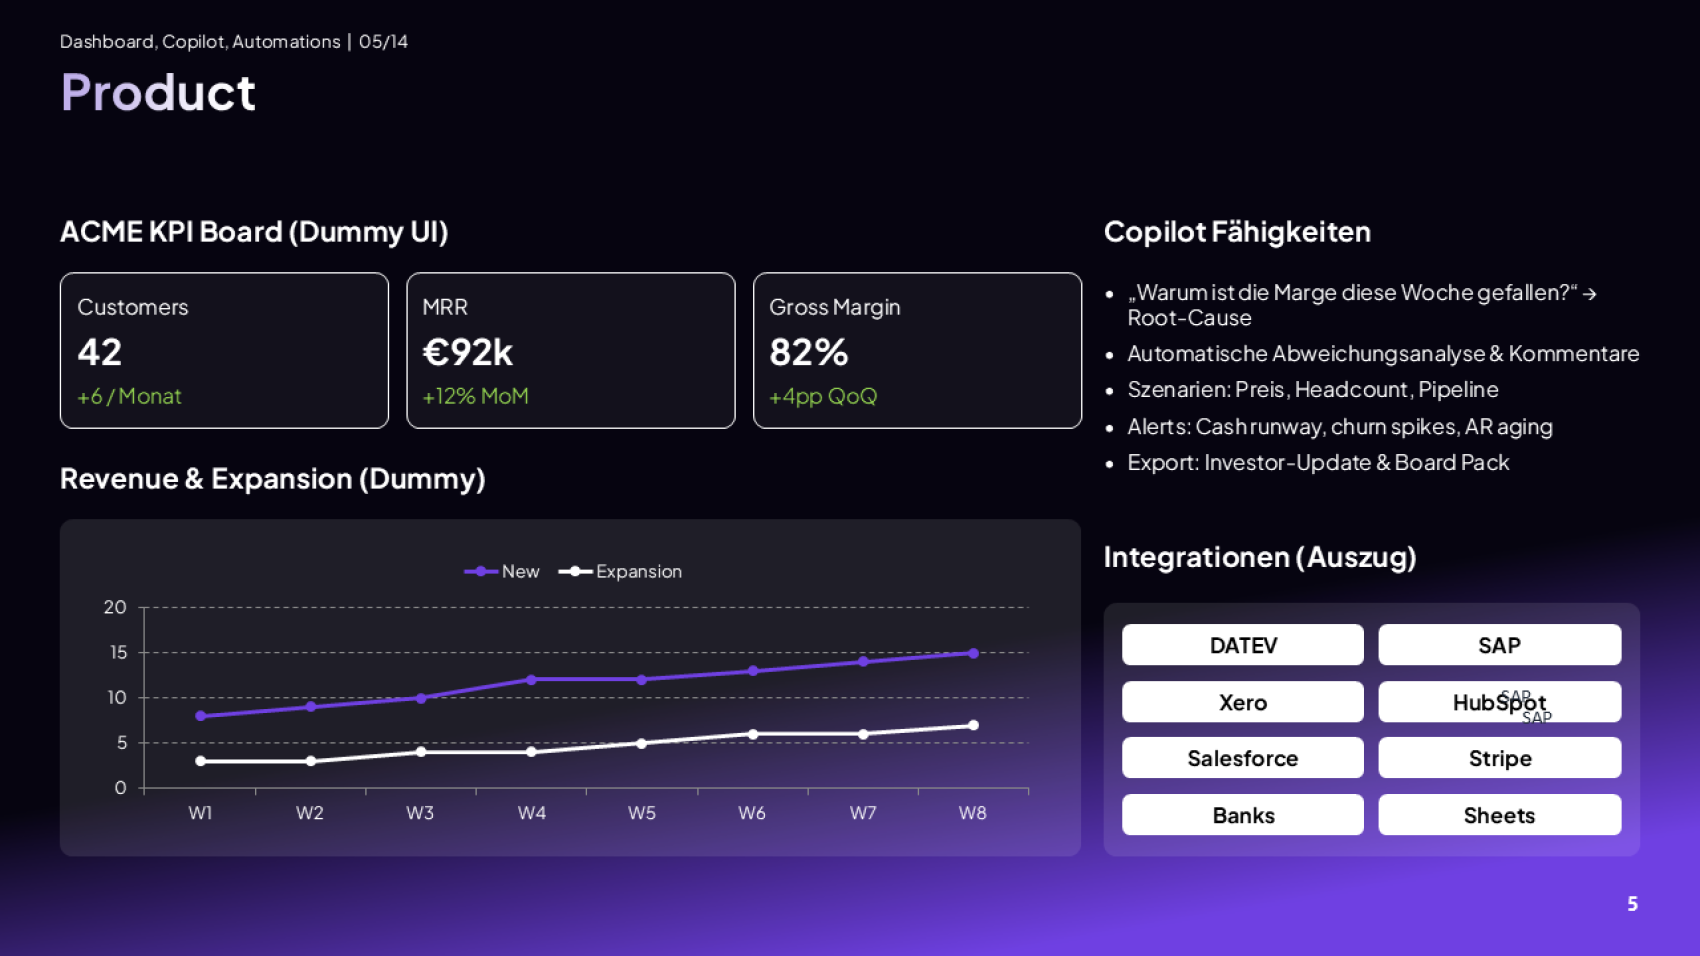Select the Stripe integration tile

pyautogui.click(x=1499, y=758)
